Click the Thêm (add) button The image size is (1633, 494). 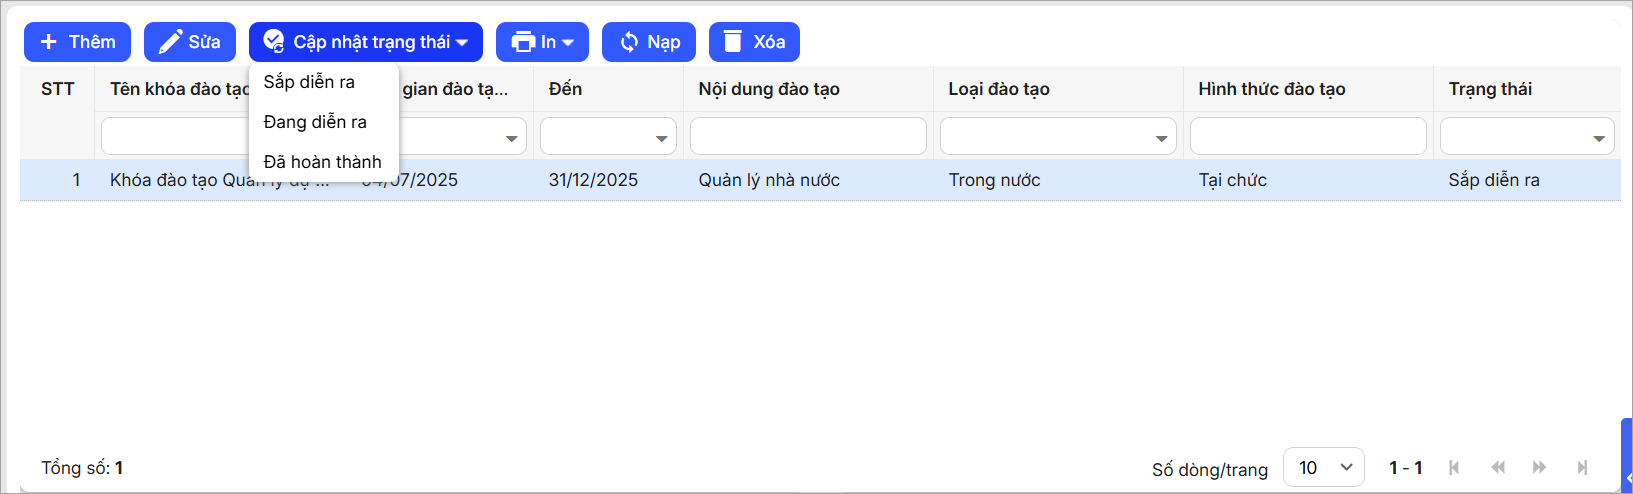[x=77, y=42]
